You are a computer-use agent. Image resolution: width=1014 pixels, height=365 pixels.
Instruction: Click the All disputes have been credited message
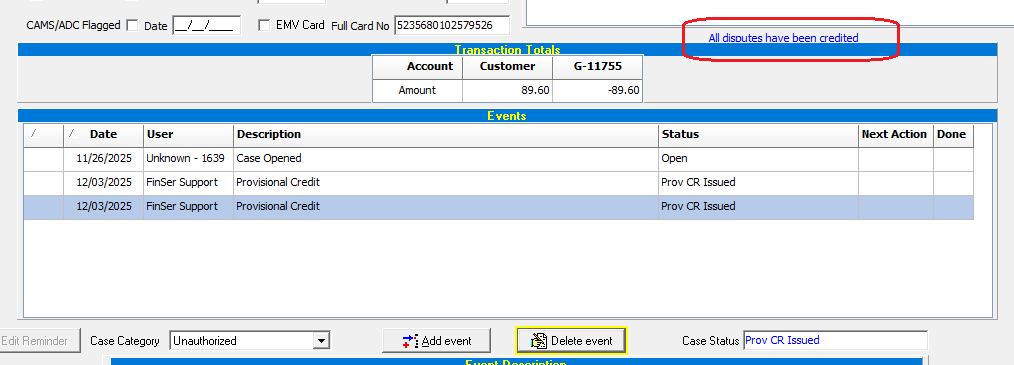(783, 38)
